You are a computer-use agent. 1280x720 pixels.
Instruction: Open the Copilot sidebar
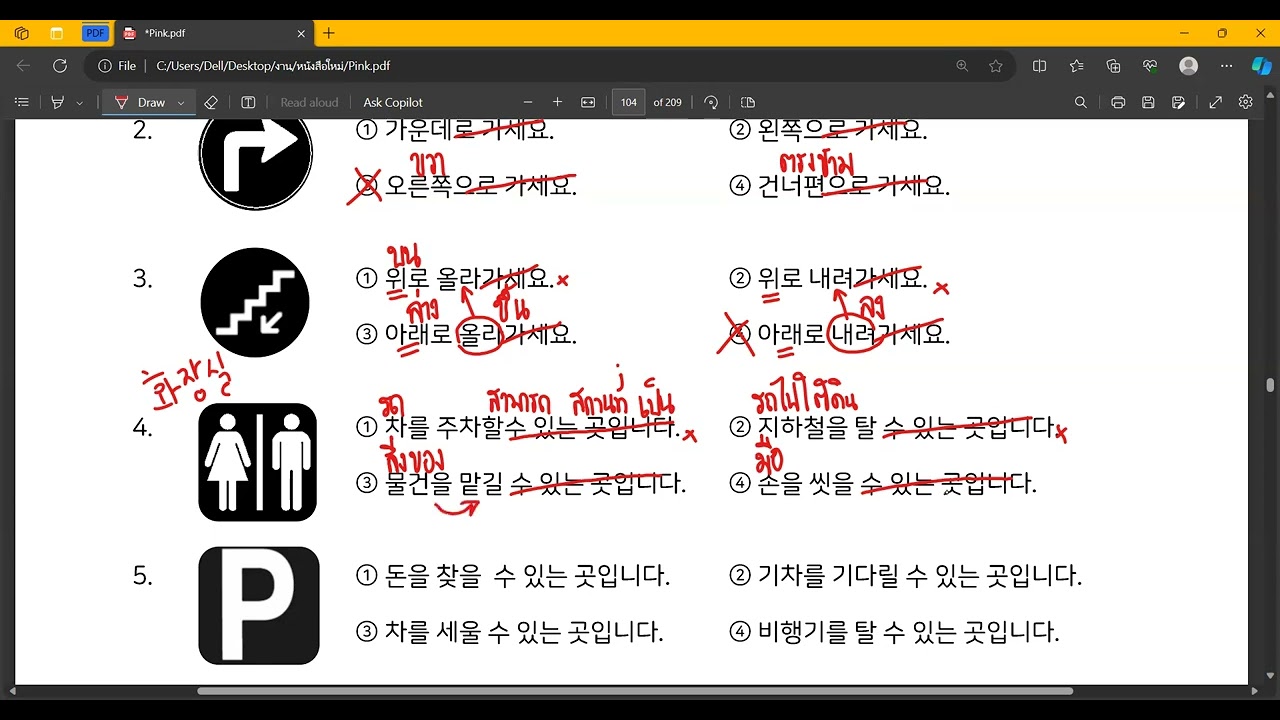coord(1262,66)
